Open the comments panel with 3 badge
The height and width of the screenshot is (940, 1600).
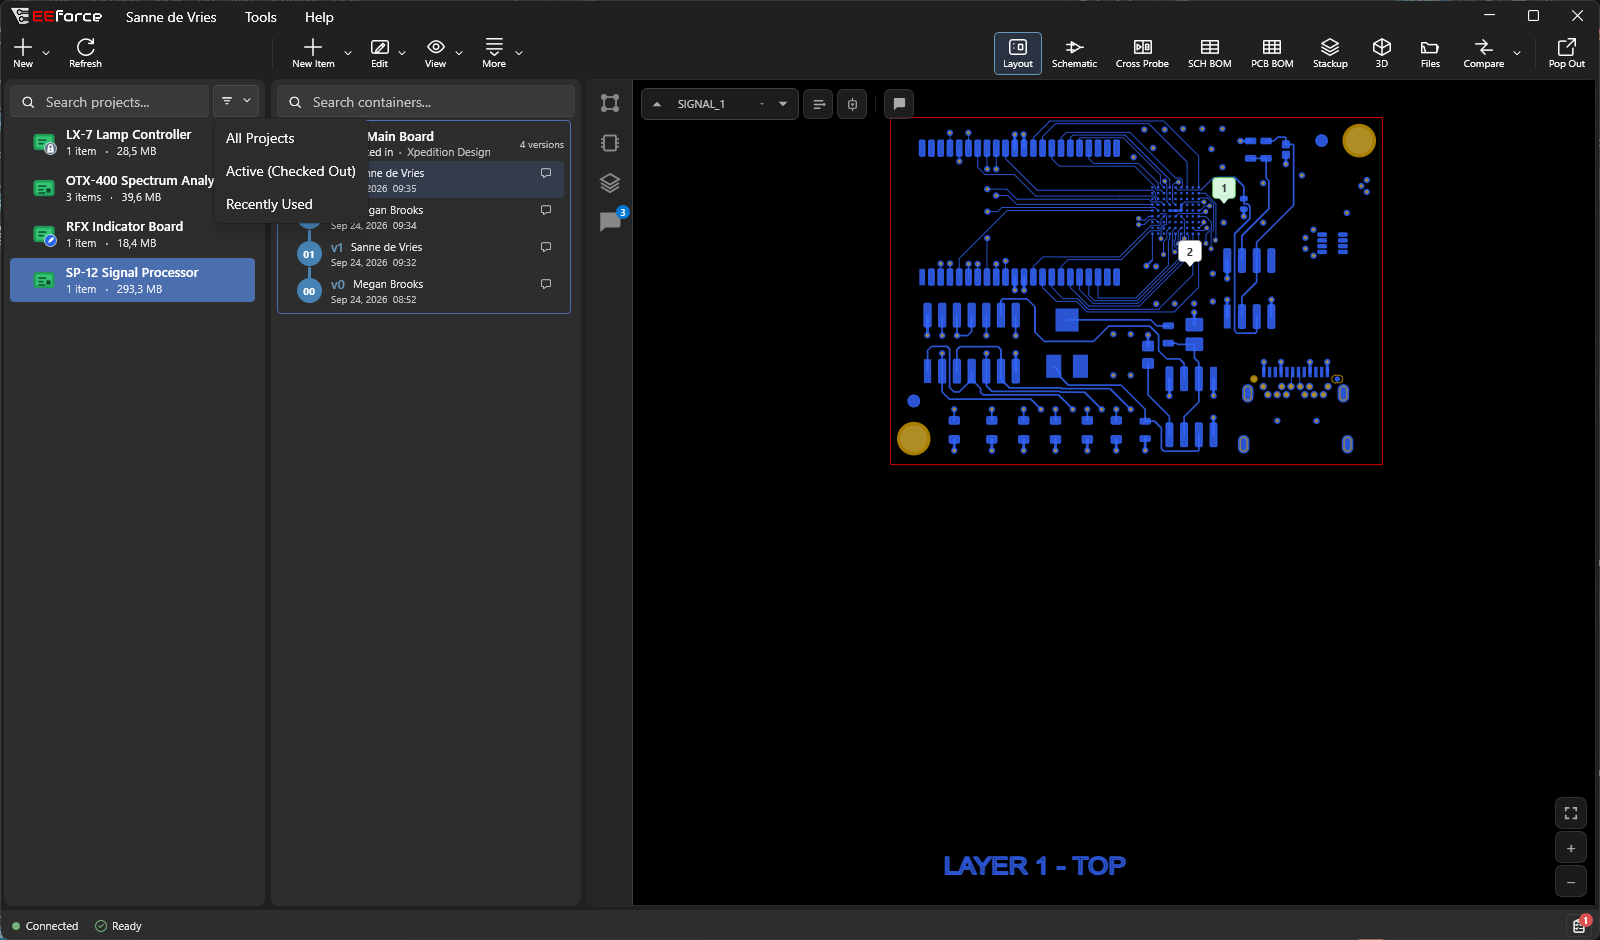click(610, 222)
